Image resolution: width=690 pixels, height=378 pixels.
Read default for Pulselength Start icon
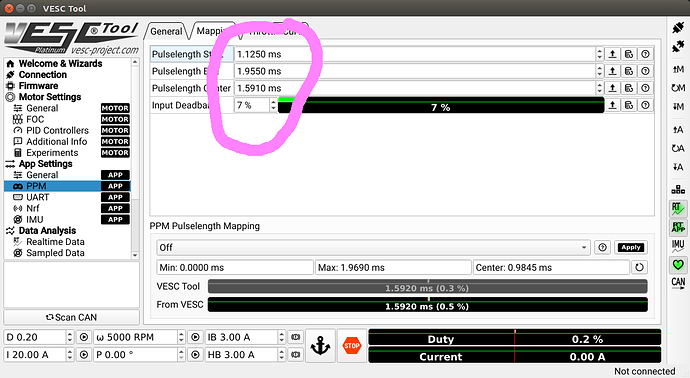tap(629, 54)
